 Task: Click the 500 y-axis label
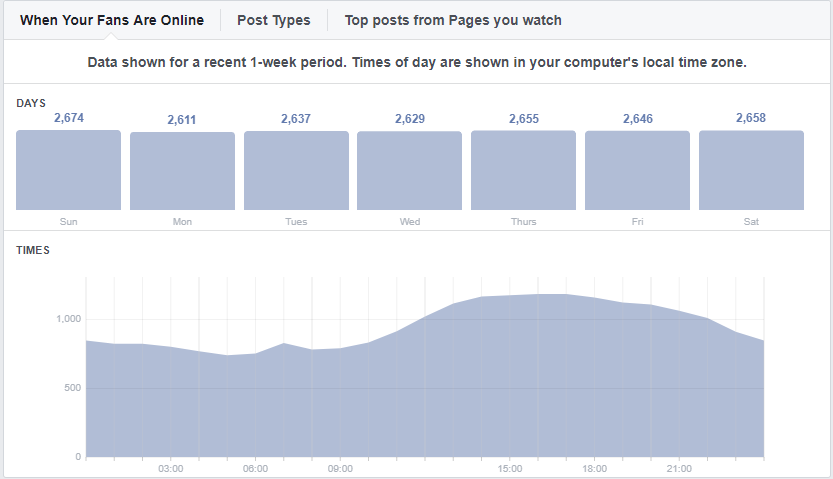(73, 388)
